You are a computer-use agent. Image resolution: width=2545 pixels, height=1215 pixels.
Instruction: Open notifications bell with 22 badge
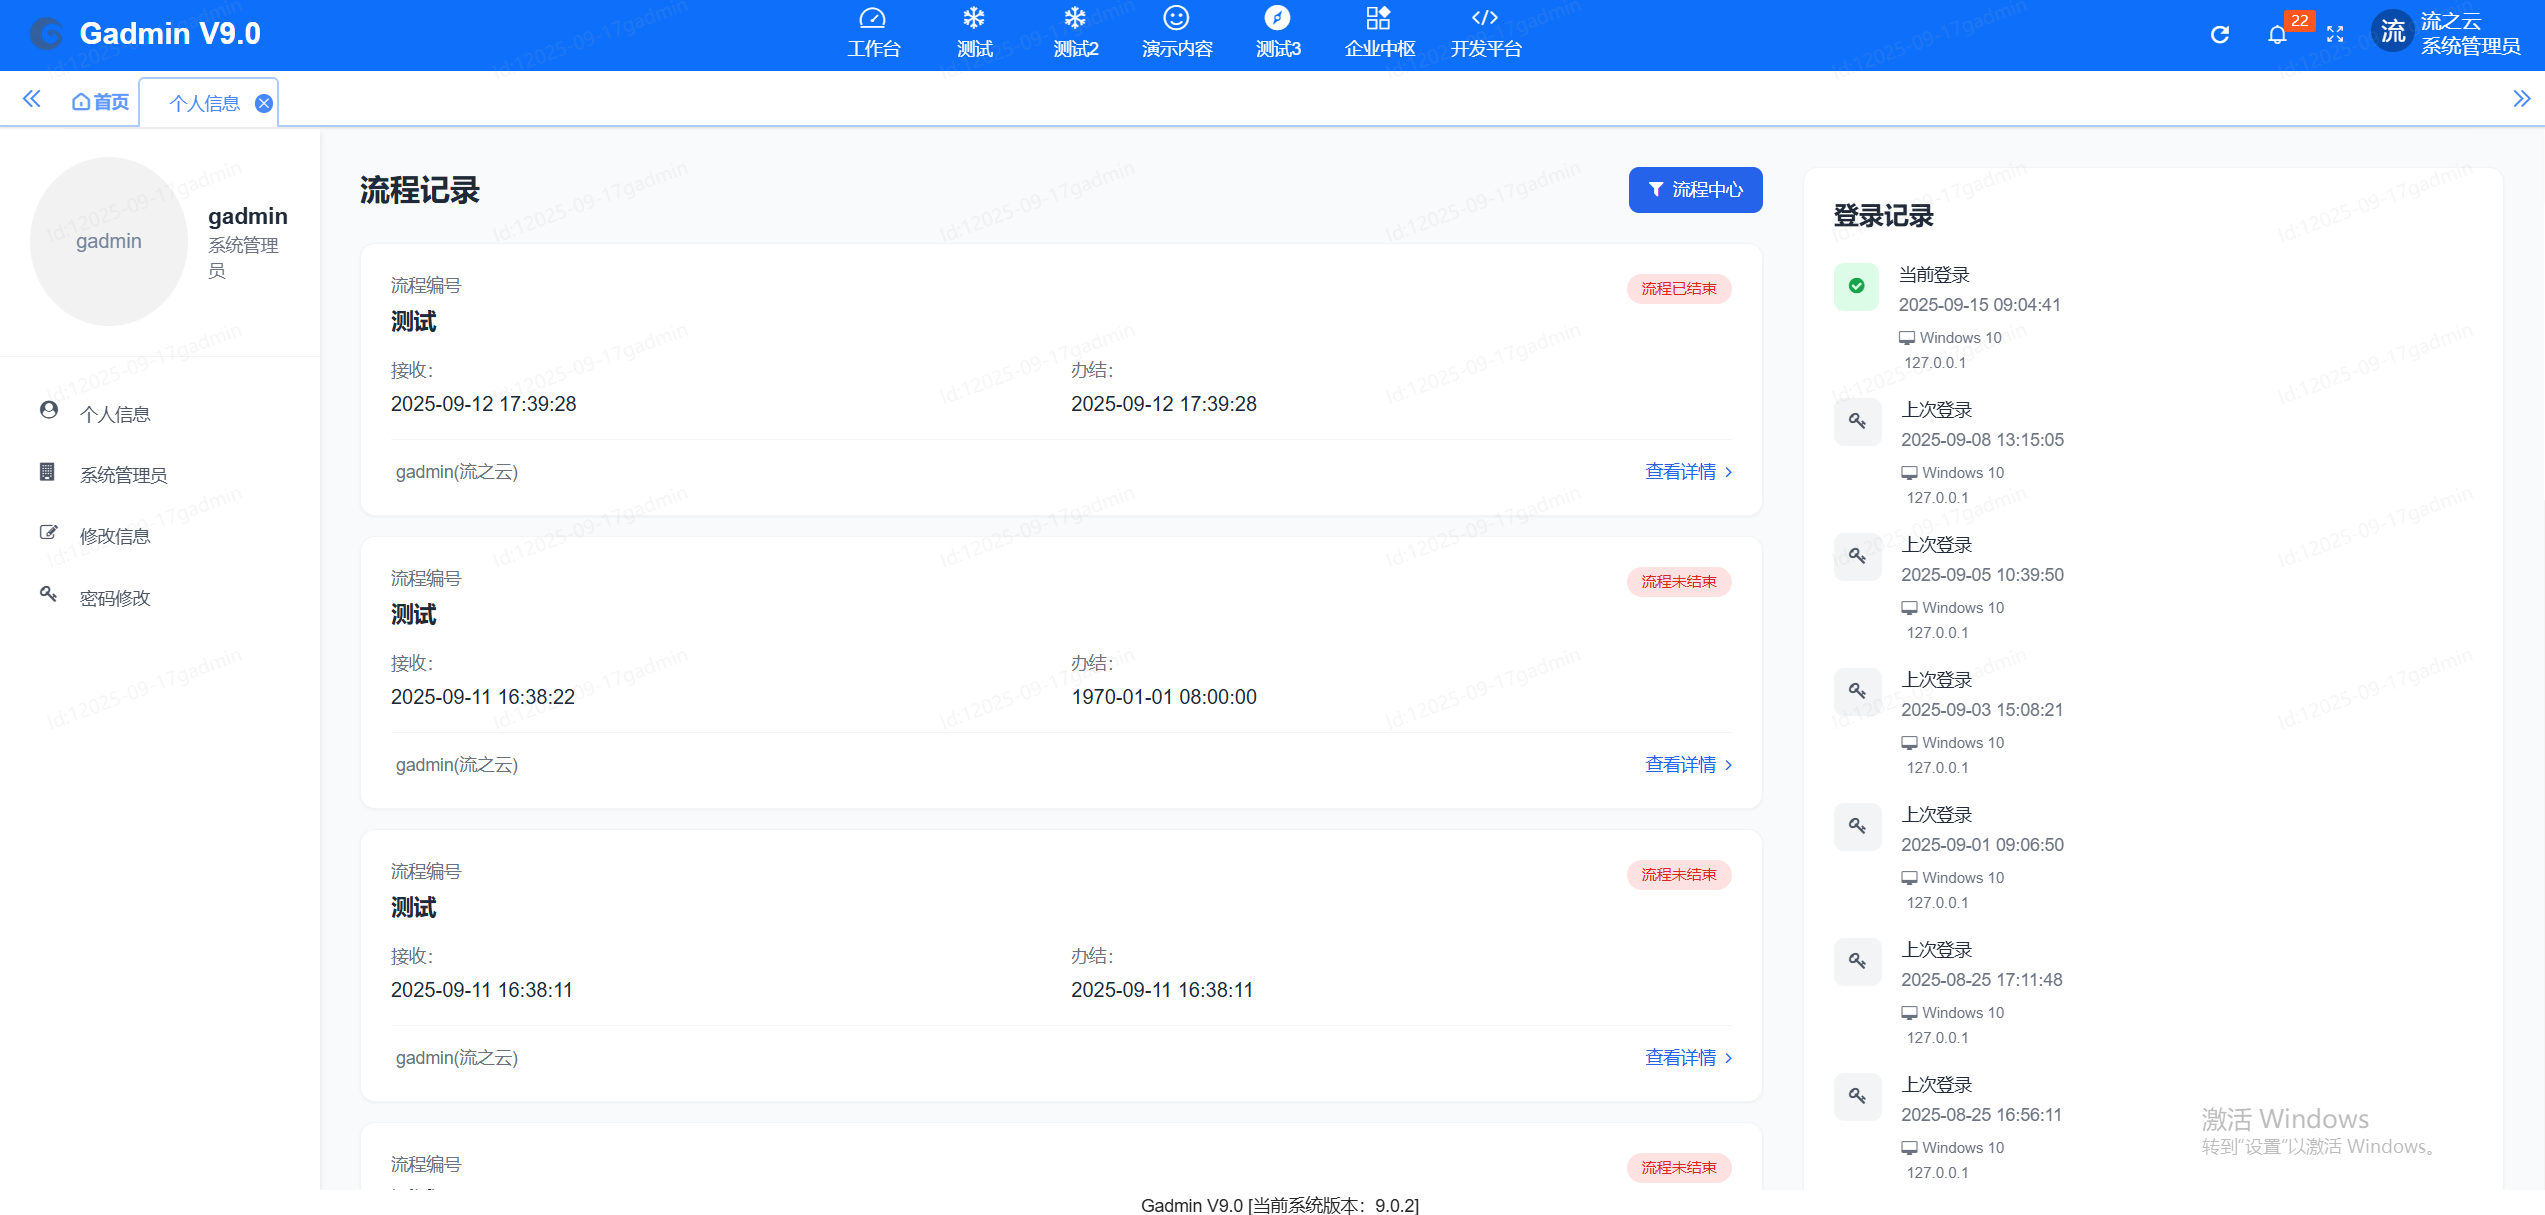(2277, 35)
